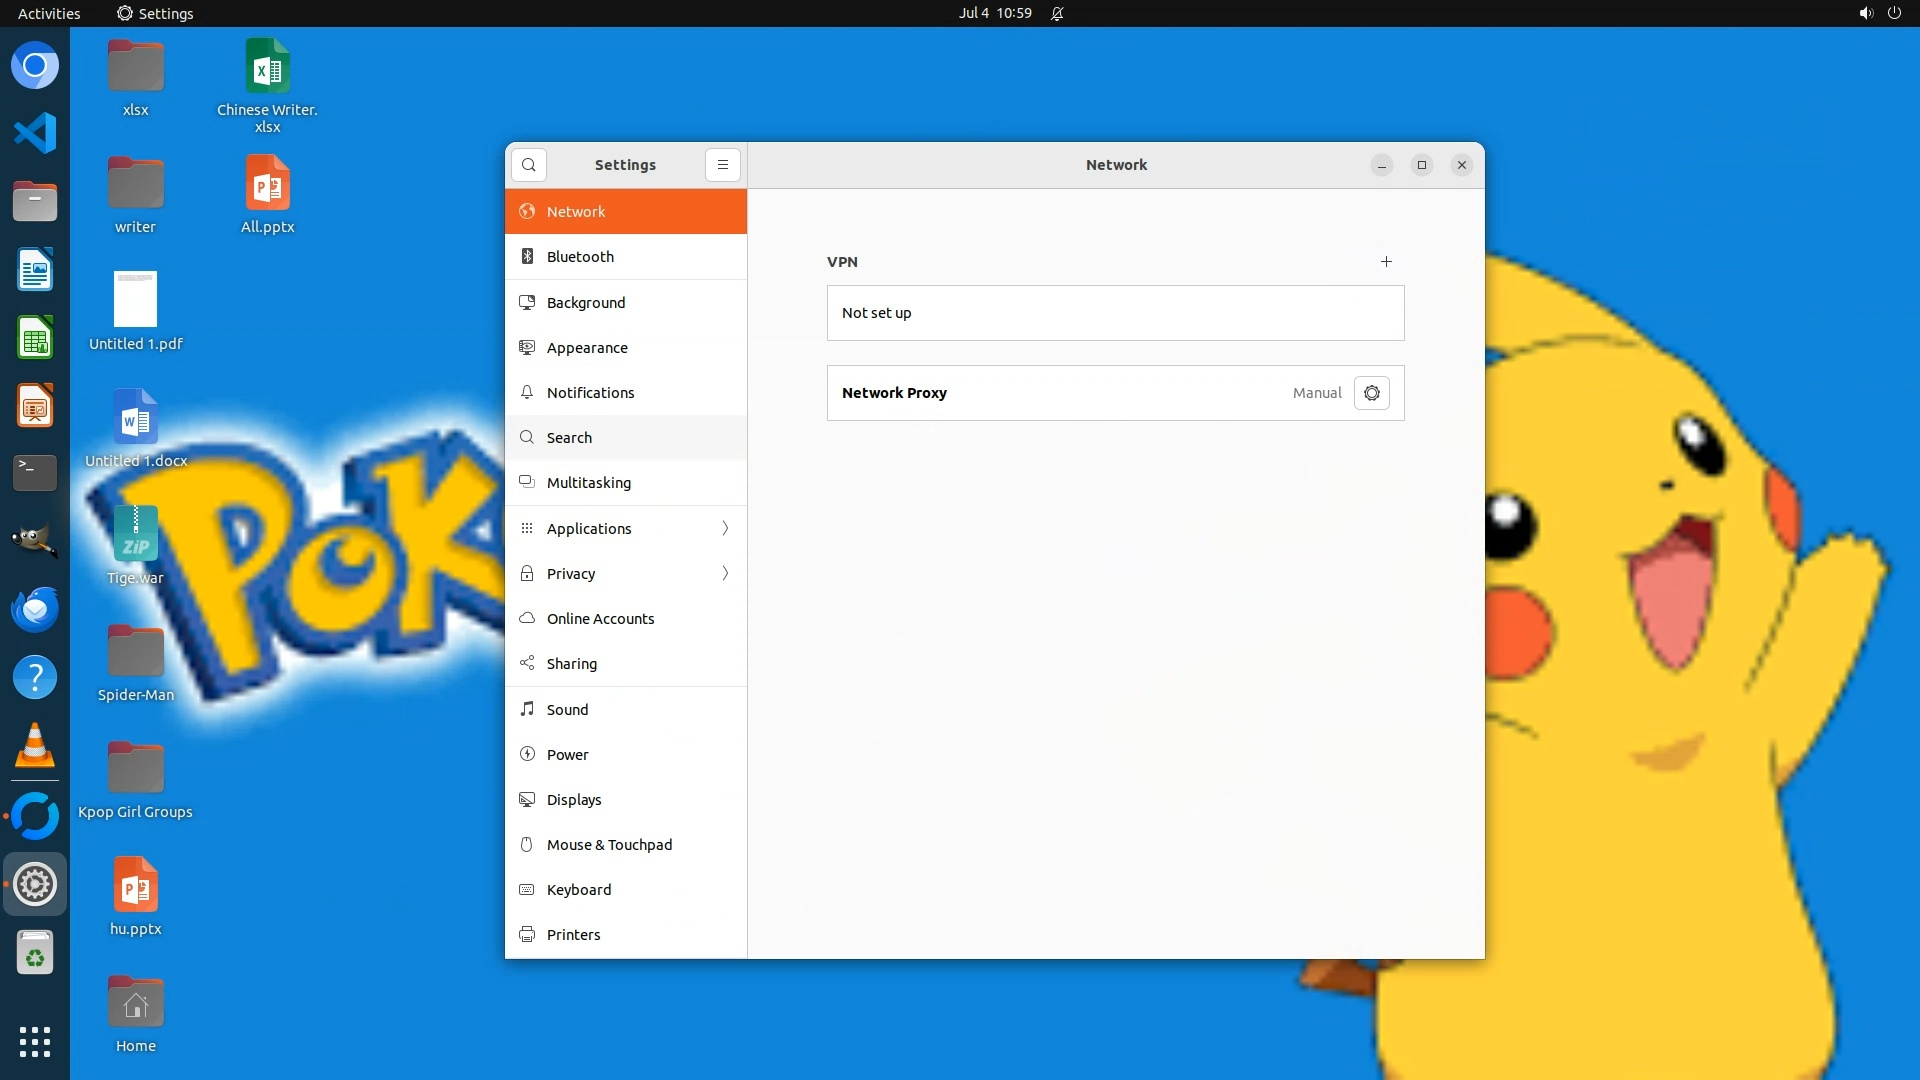Open the Settings hamburger menu
The image size is (1920, 1080).
(x=722, y=165)
